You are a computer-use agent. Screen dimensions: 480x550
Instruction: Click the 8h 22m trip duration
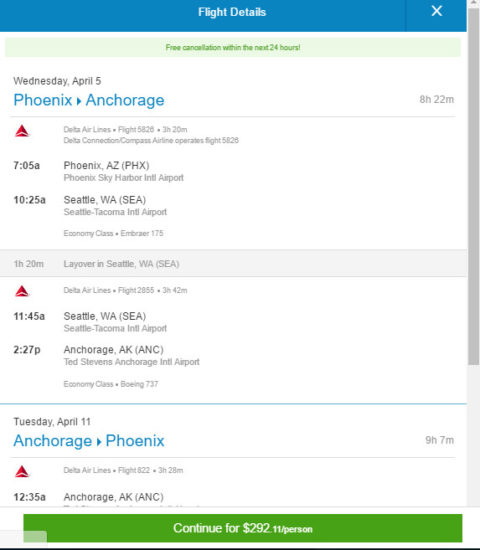[x=436, y=100]
